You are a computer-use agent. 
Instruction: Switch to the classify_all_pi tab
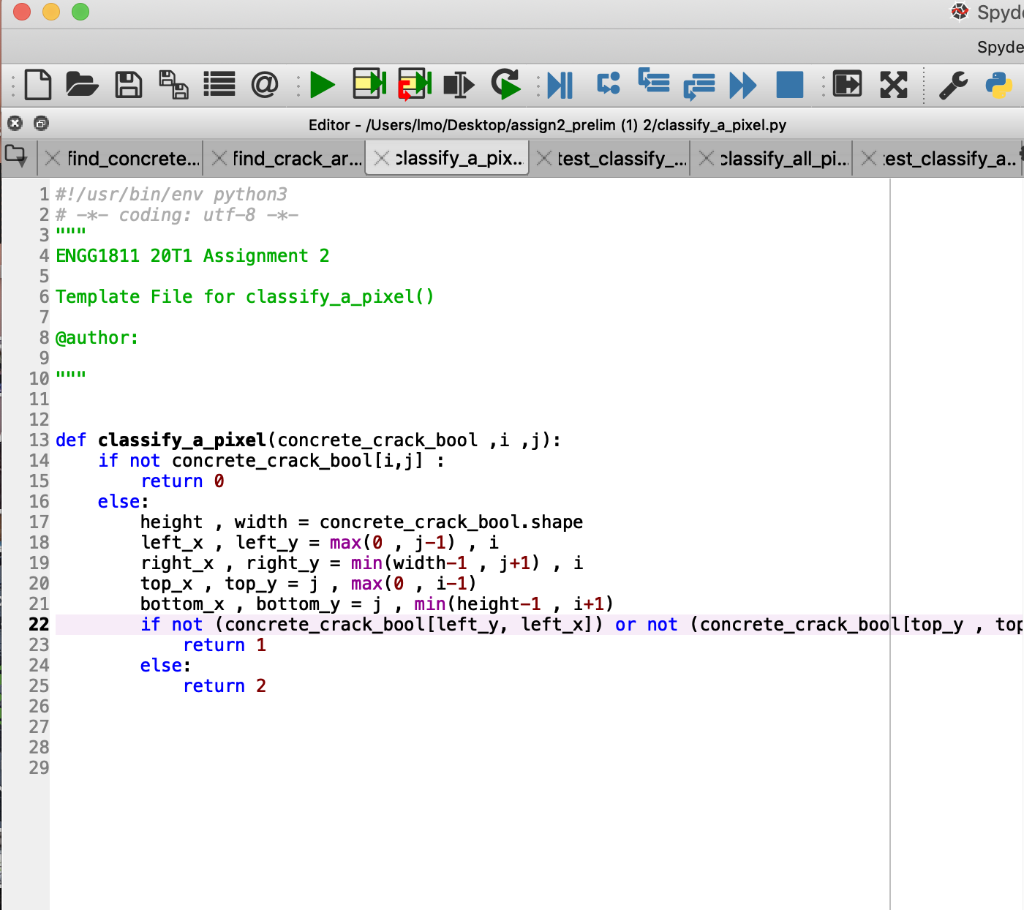[785, 158]
